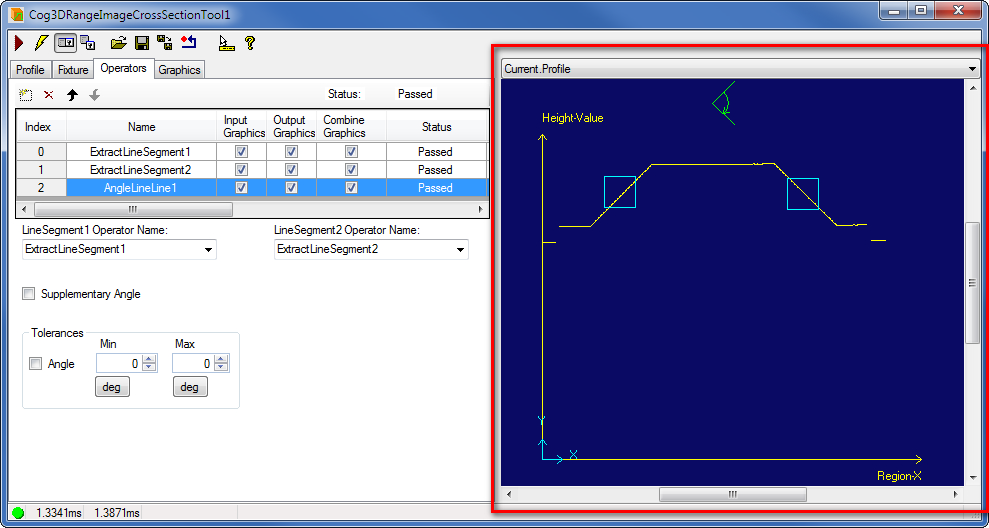Click the lightning bolt electric mode icon
The image size is (989, 528).
pos(40,43)
